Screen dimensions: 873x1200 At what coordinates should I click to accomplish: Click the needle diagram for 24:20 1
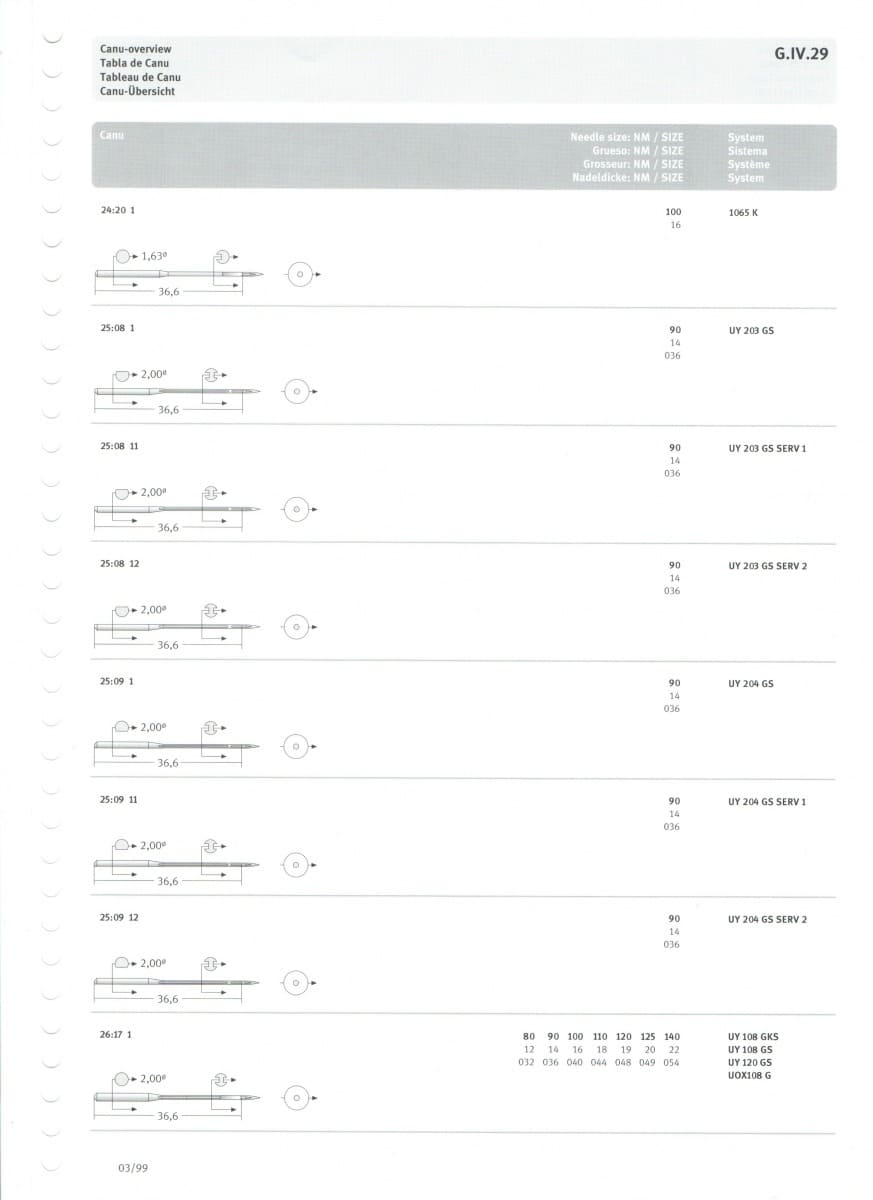coord(180,272)
